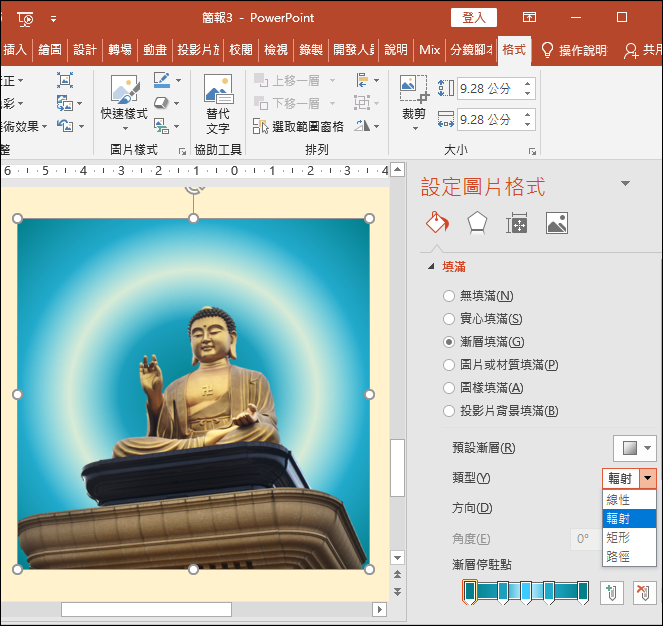Toggle the gradient Type (類型) dropdown arrow
The height and width of the screenshot is (626, 663).
pyautogui.click(x=648, y=478)
